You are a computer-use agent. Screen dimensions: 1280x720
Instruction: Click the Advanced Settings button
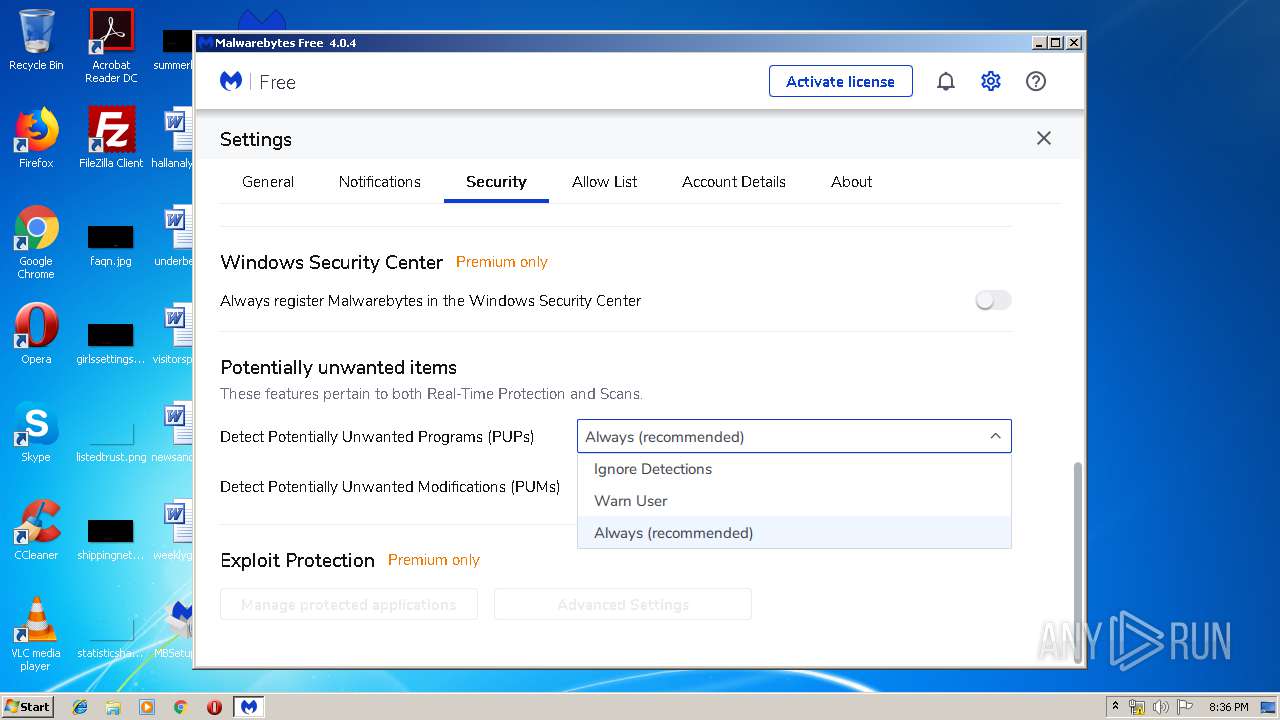623,604
